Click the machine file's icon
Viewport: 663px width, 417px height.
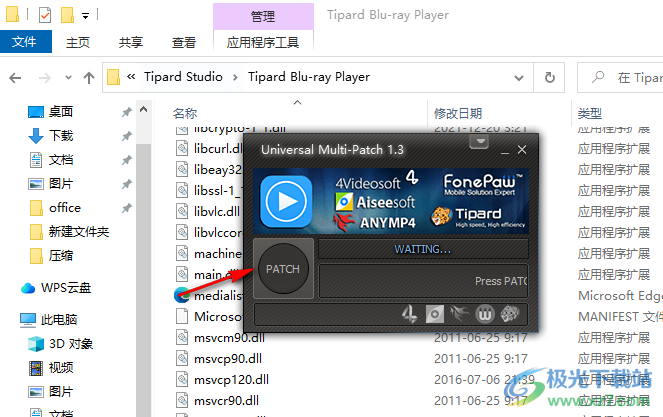pyautogui.click(x=182, y=254)
